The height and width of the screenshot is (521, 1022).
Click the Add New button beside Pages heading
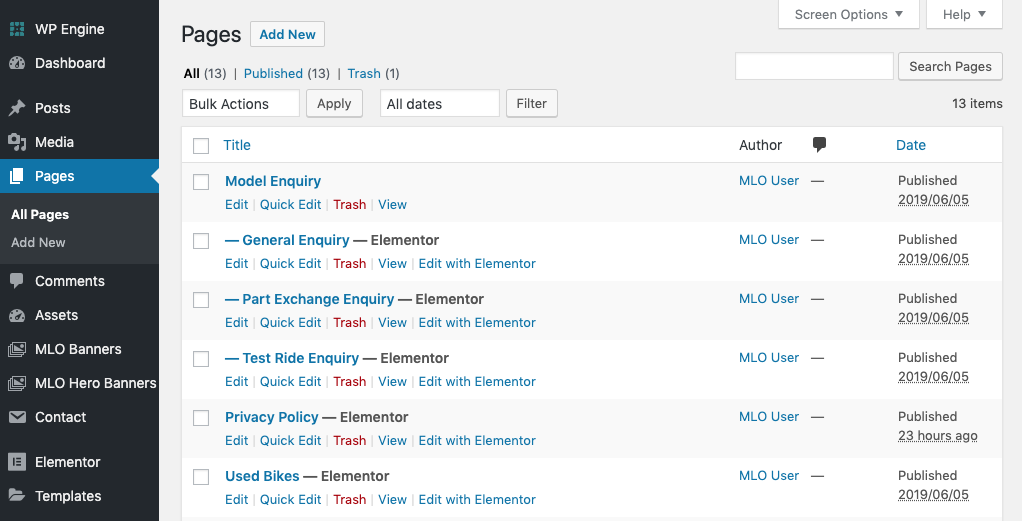(287, 35)
